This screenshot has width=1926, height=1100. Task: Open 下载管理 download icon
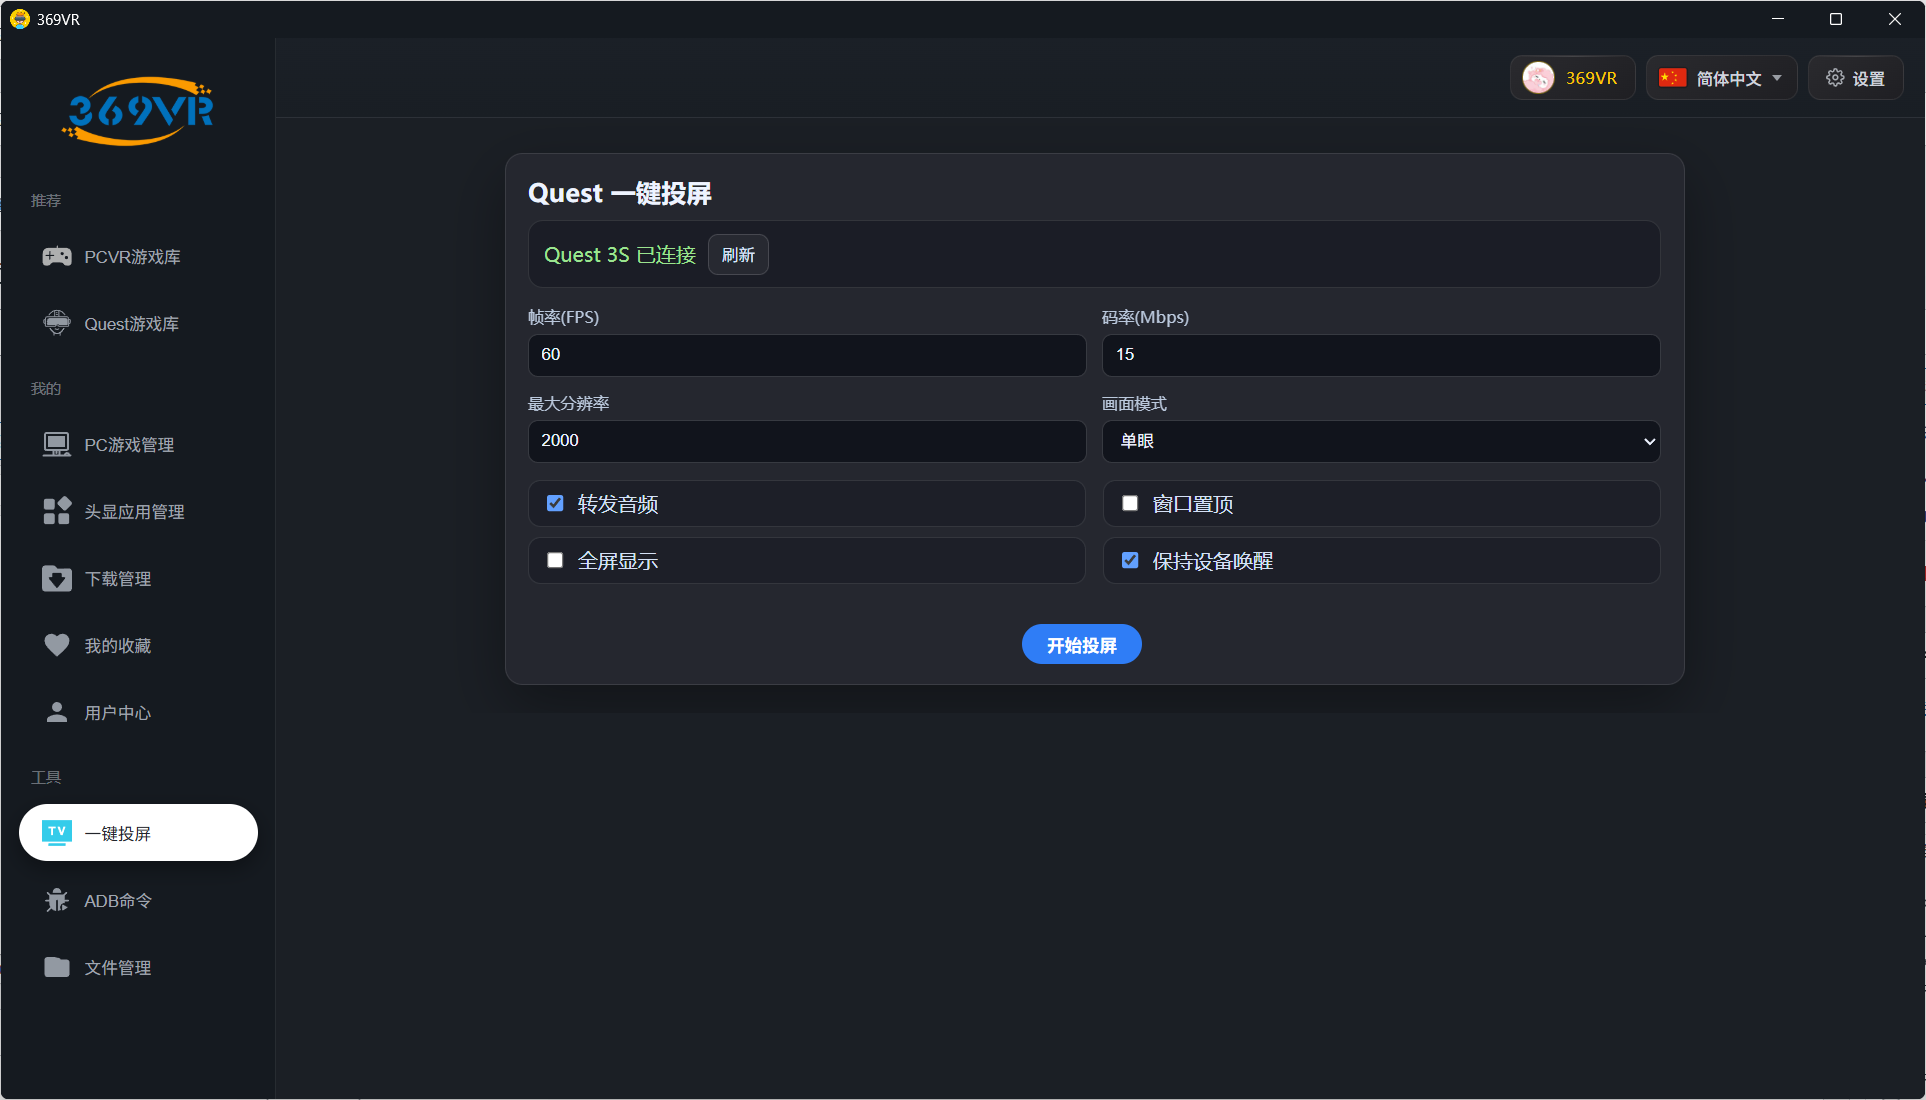click(57, 578)
